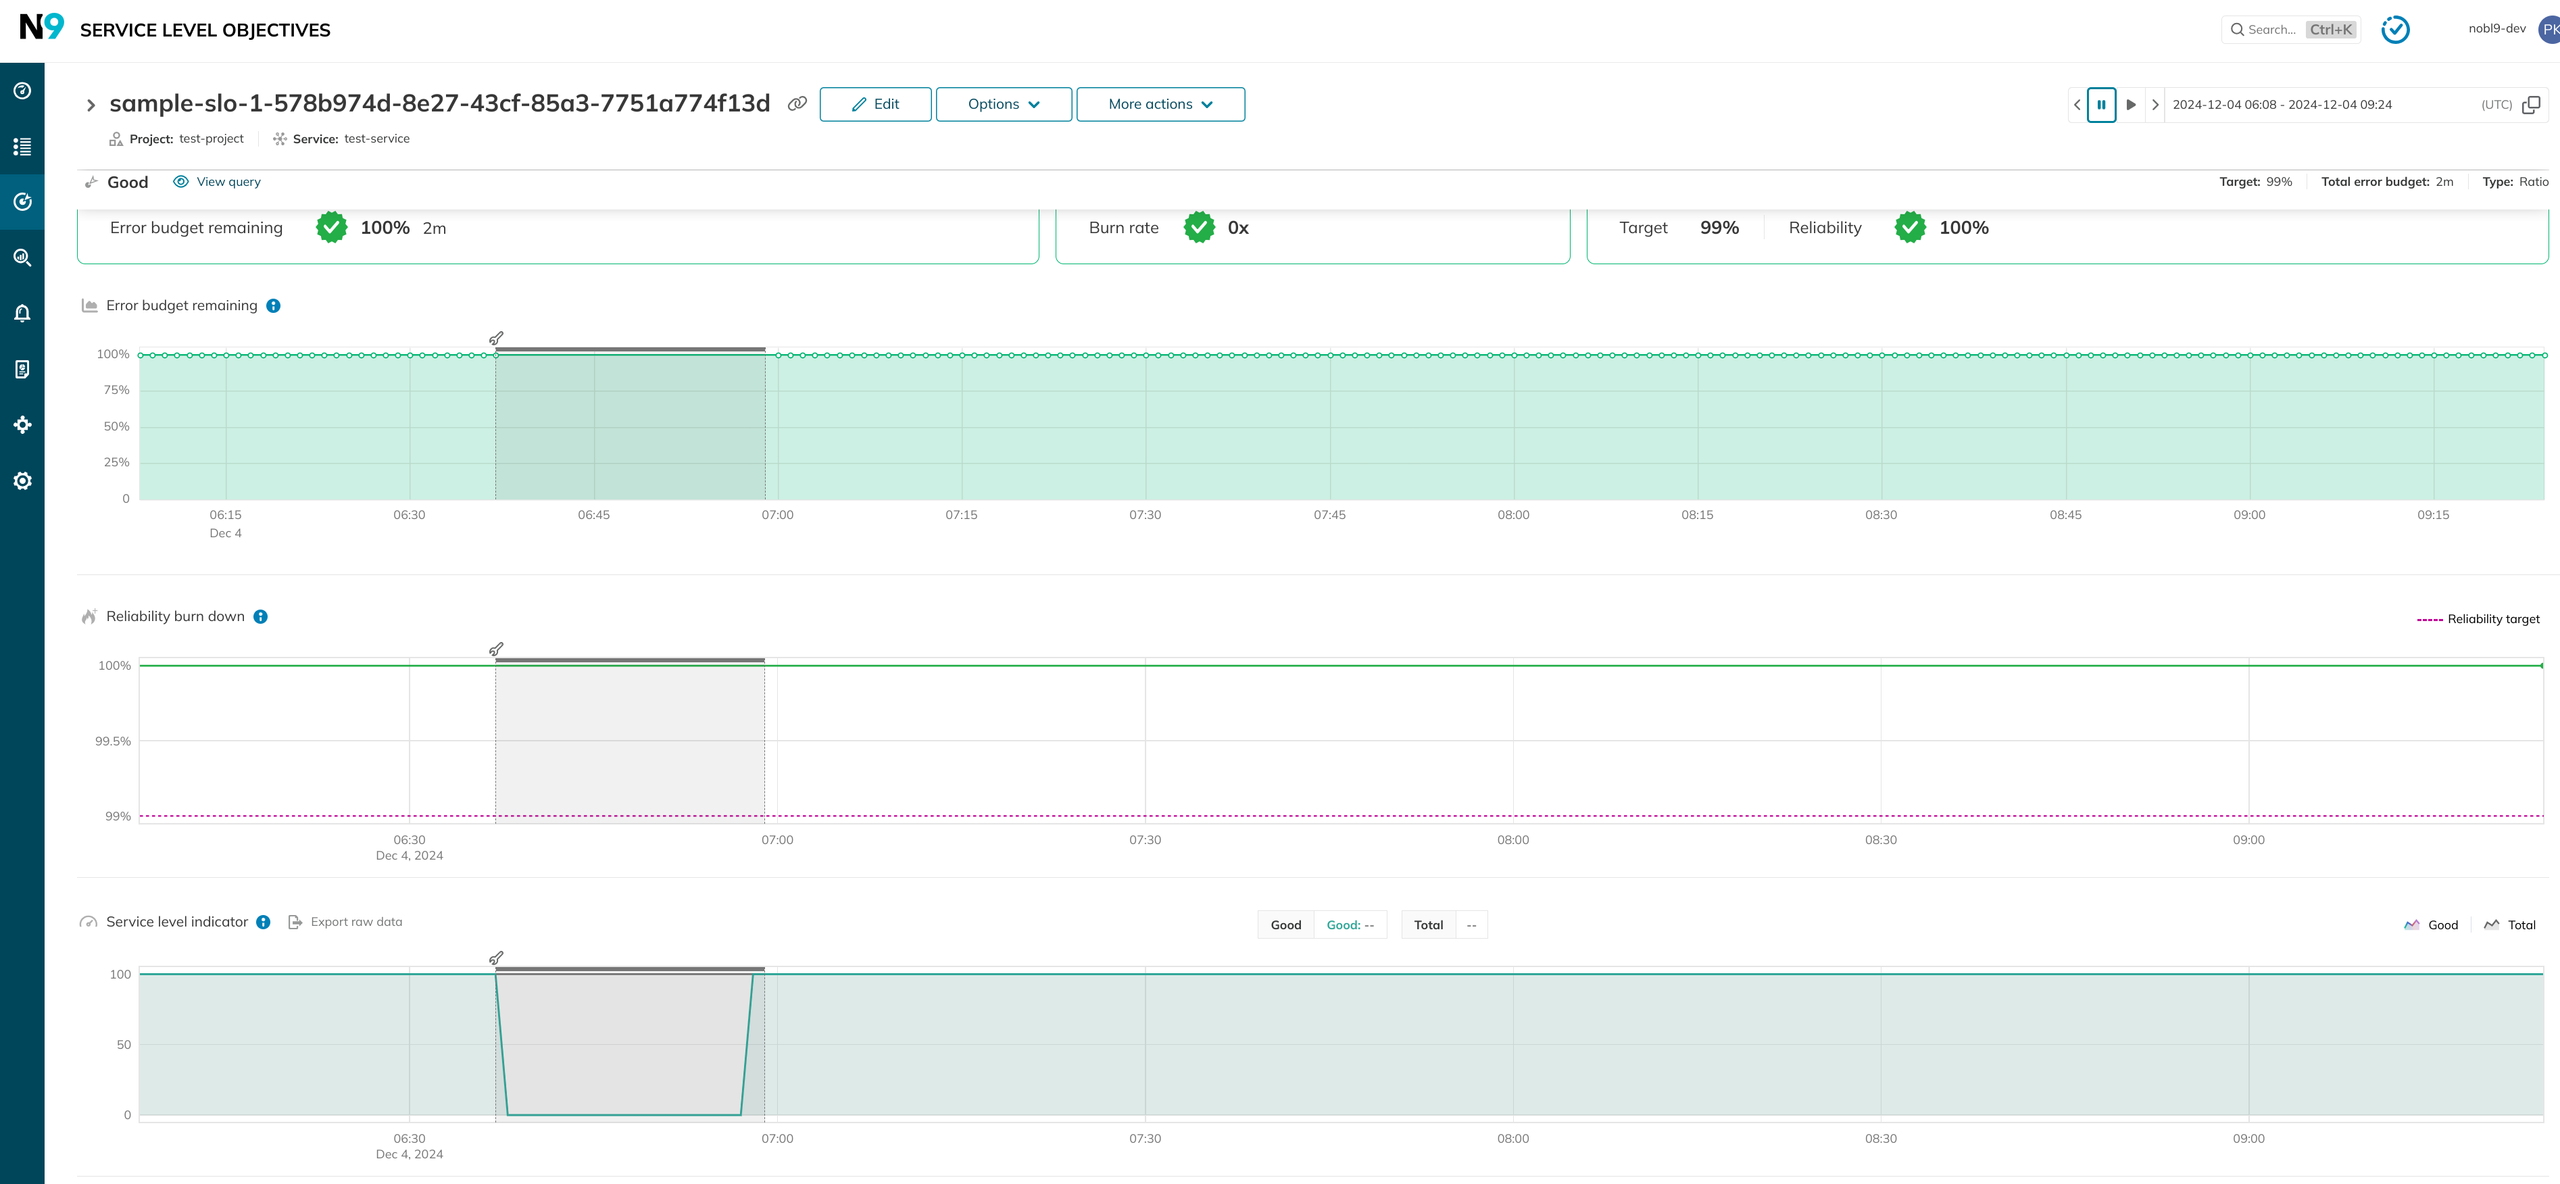Go to next time range

(x=2155, y=105)
